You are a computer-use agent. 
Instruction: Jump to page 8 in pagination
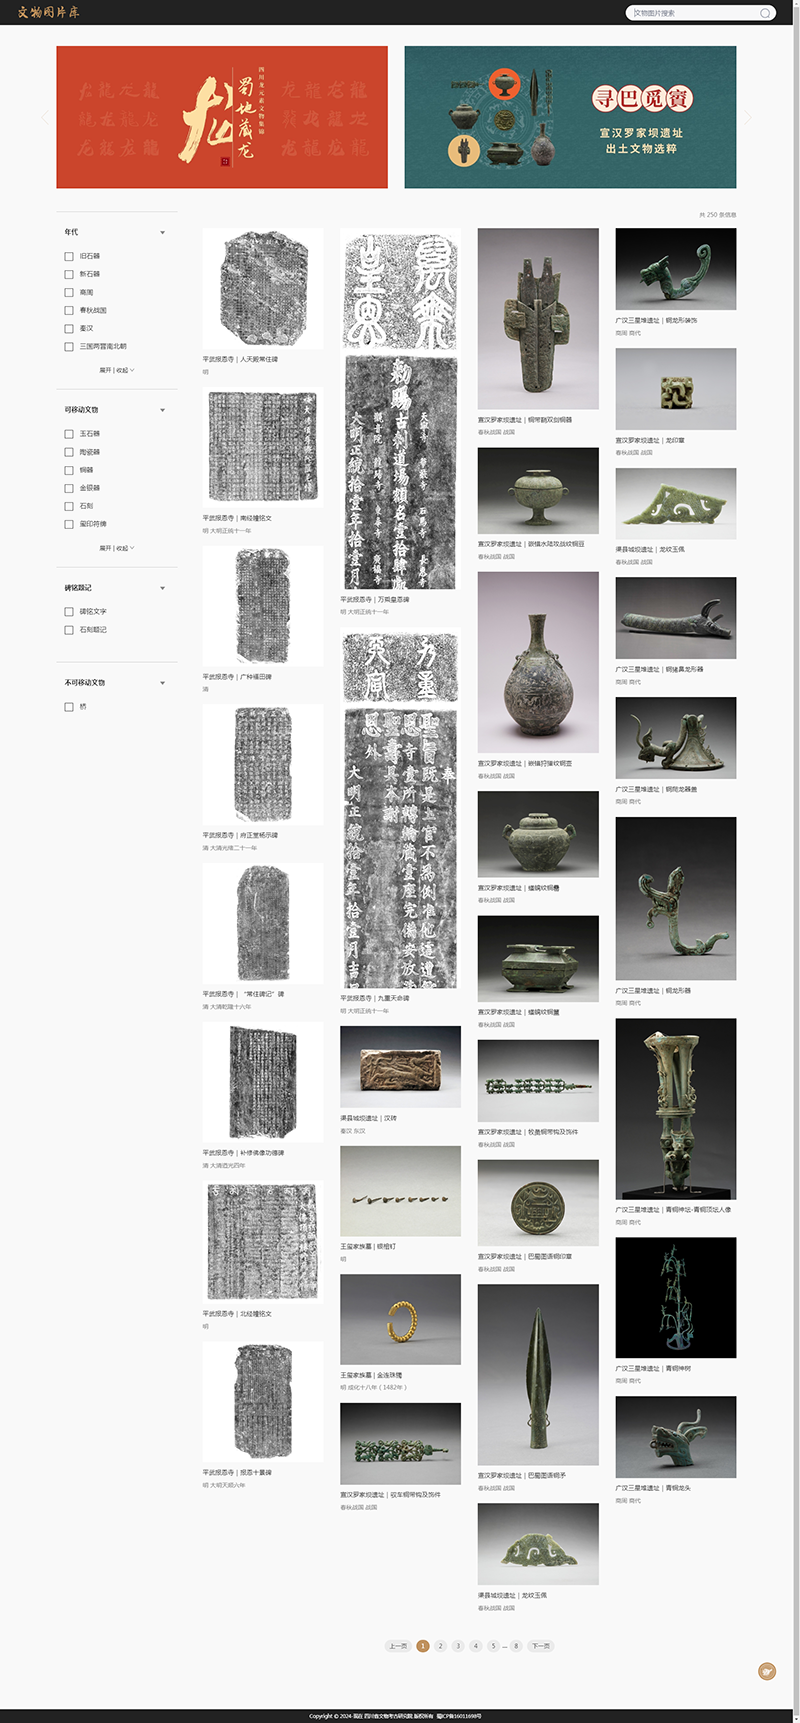(x=516, y=1646)
